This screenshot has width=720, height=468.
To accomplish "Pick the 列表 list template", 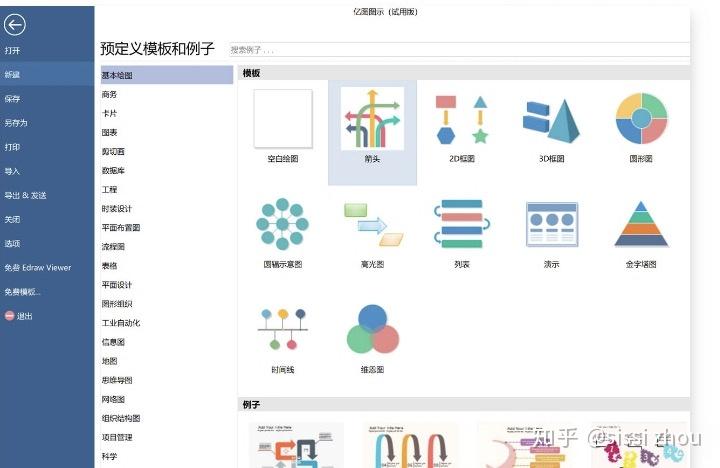I will pos(462,224).
